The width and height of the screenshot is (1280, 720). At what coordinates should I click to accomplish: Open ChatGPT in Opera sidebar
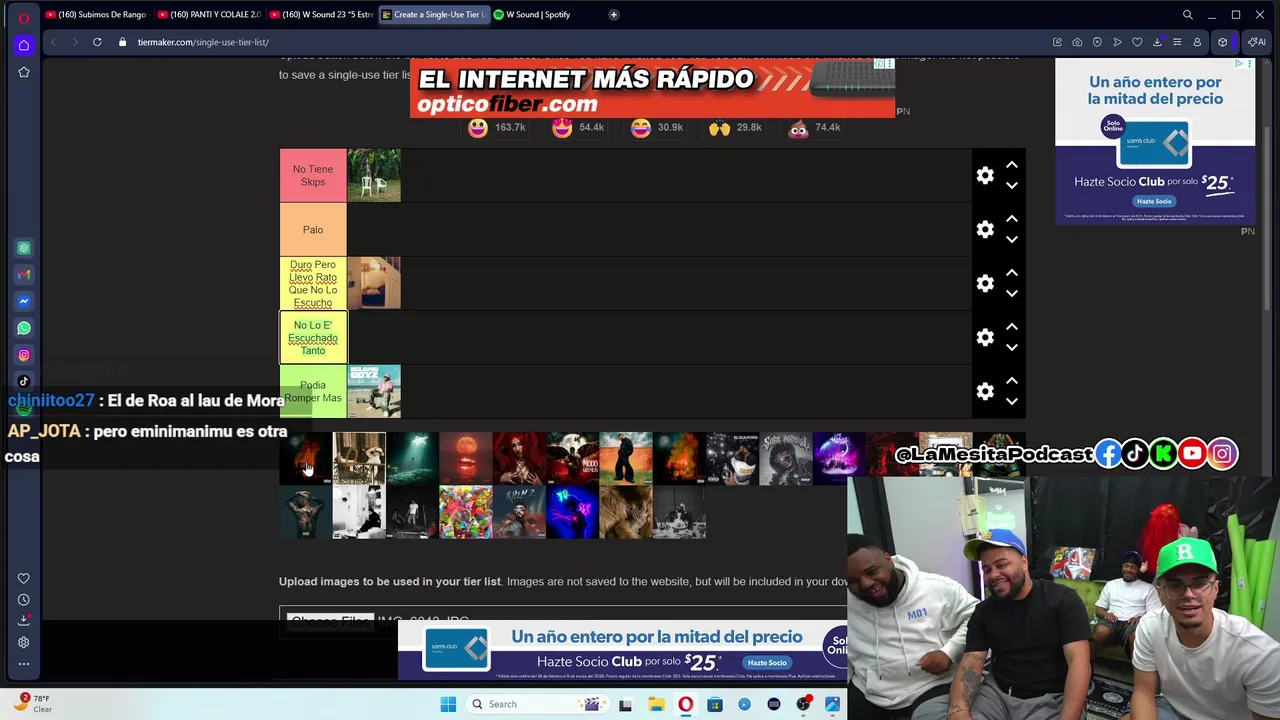[x=24, y=248]
